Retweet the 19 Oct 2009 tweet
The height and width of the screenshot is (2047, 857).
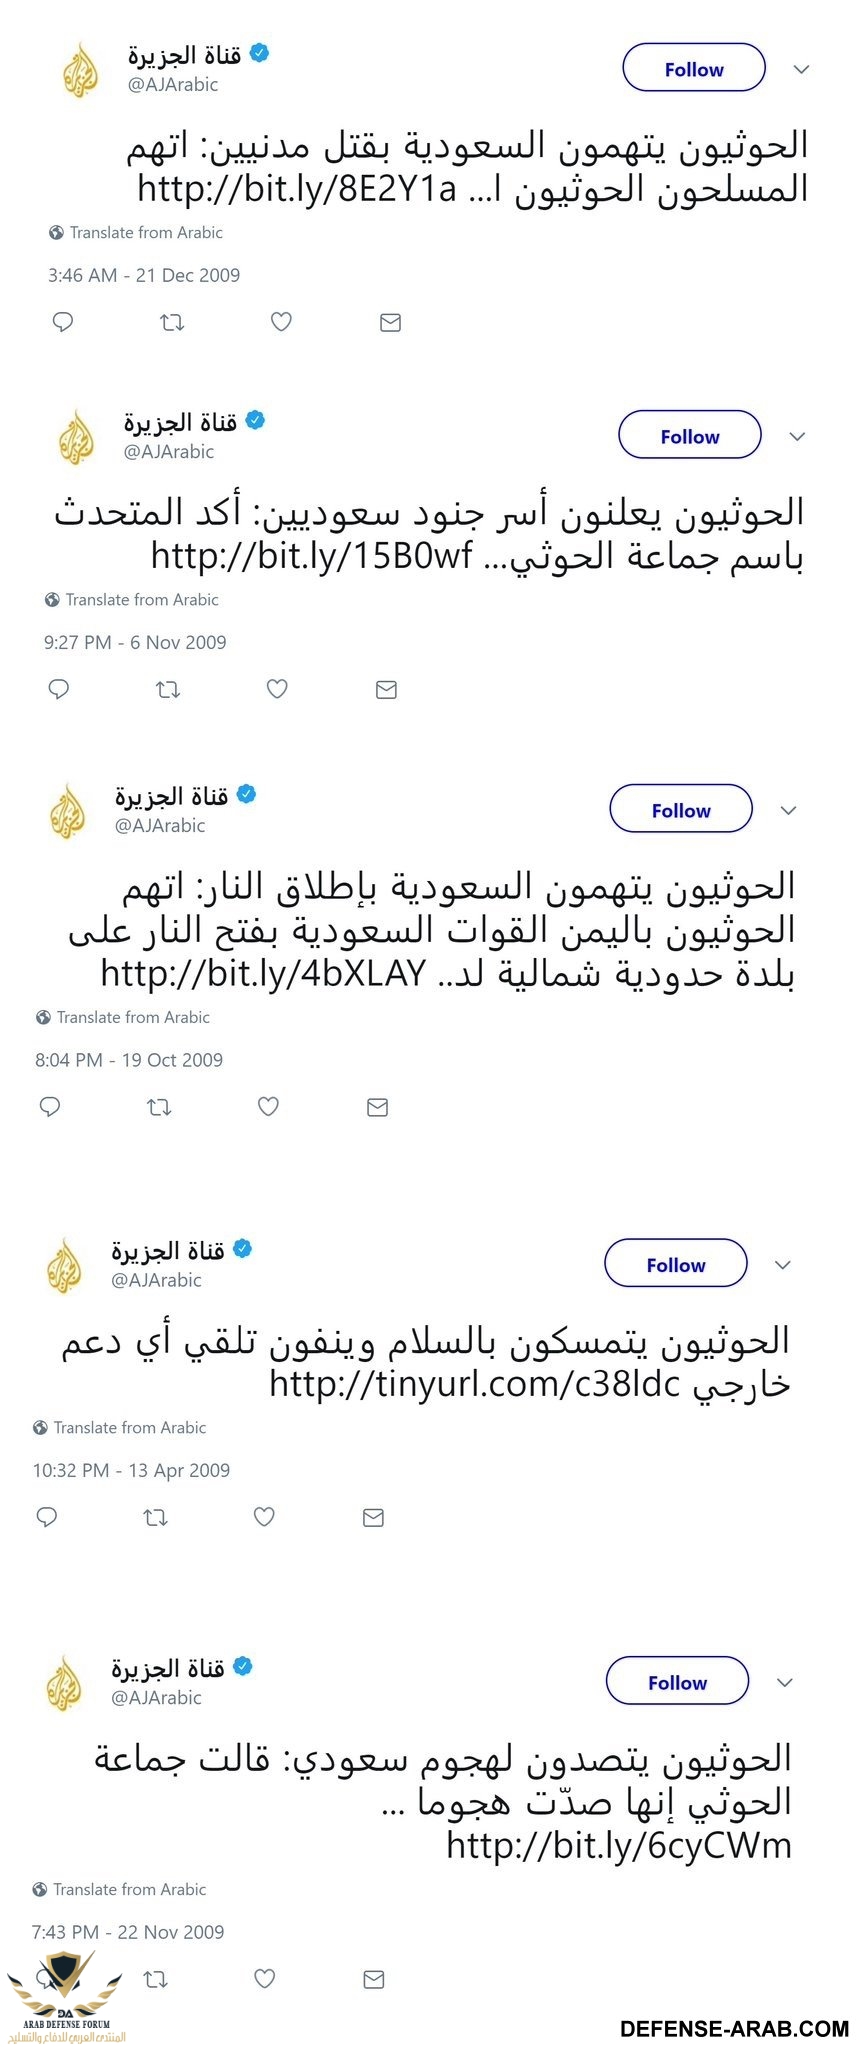(x=159, y=1107)
